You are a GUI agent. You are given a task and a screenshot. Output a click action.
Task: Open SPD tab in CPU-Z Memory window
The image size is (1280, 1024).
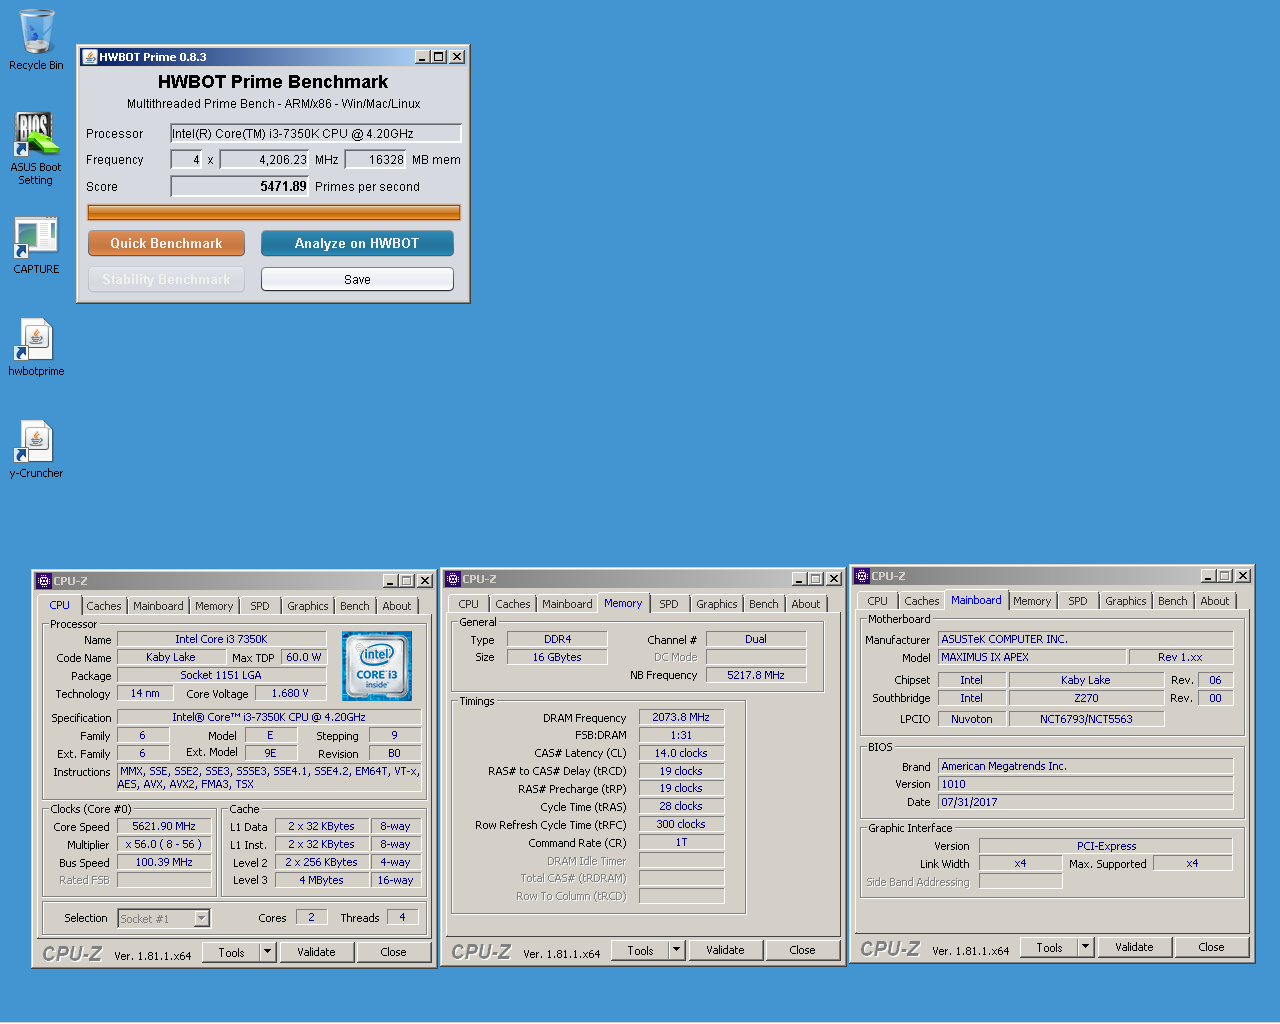(x=669, y=604)
